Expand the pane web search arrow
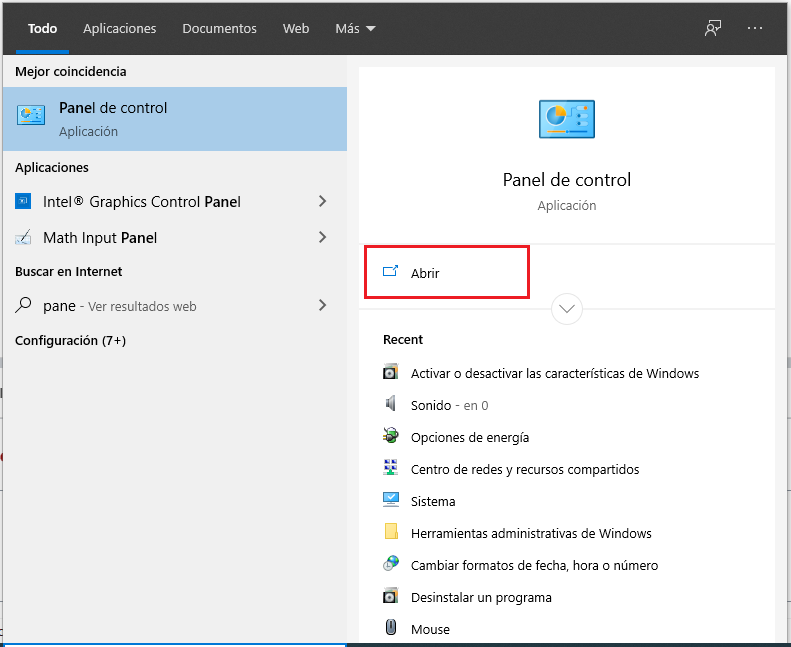This screenshot has width=791, height=647. click(322, 306)
